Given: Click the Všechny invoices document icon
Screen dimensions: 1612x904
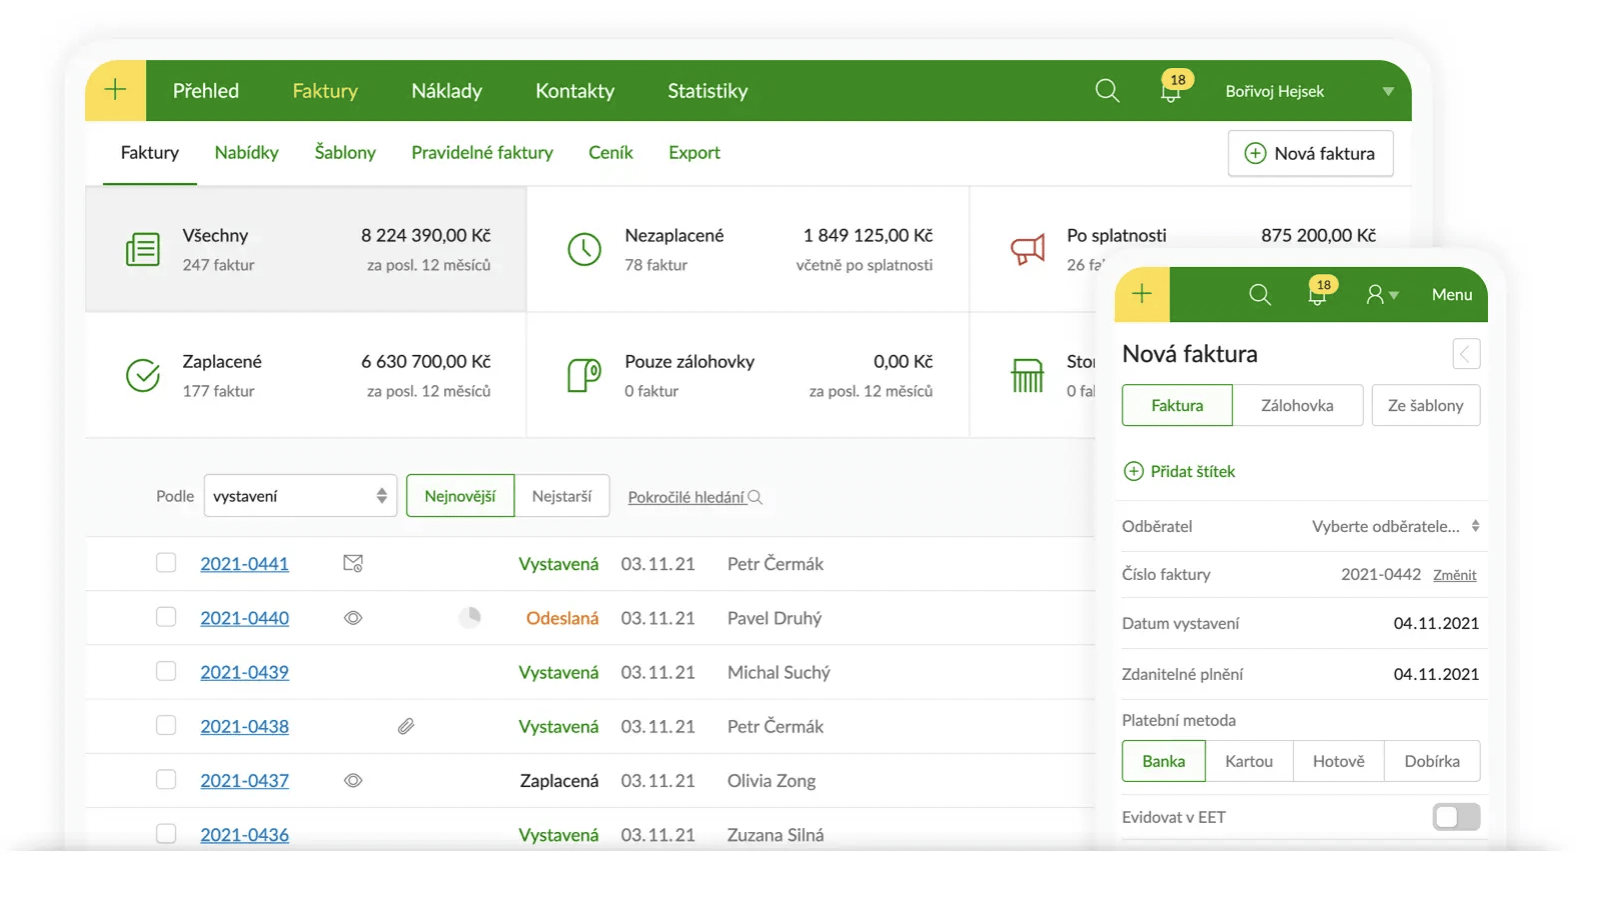Looking at the screenshot, I should point(143,249).
